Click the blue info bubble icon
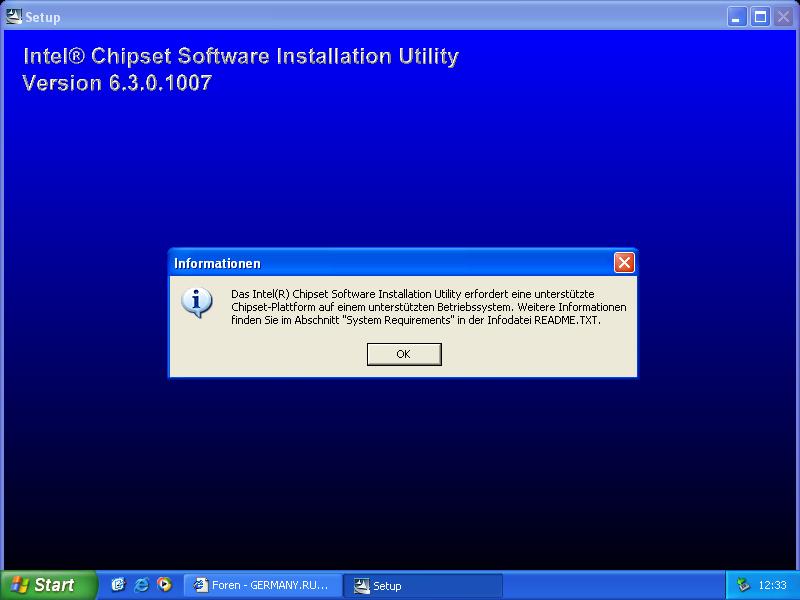 196,302
